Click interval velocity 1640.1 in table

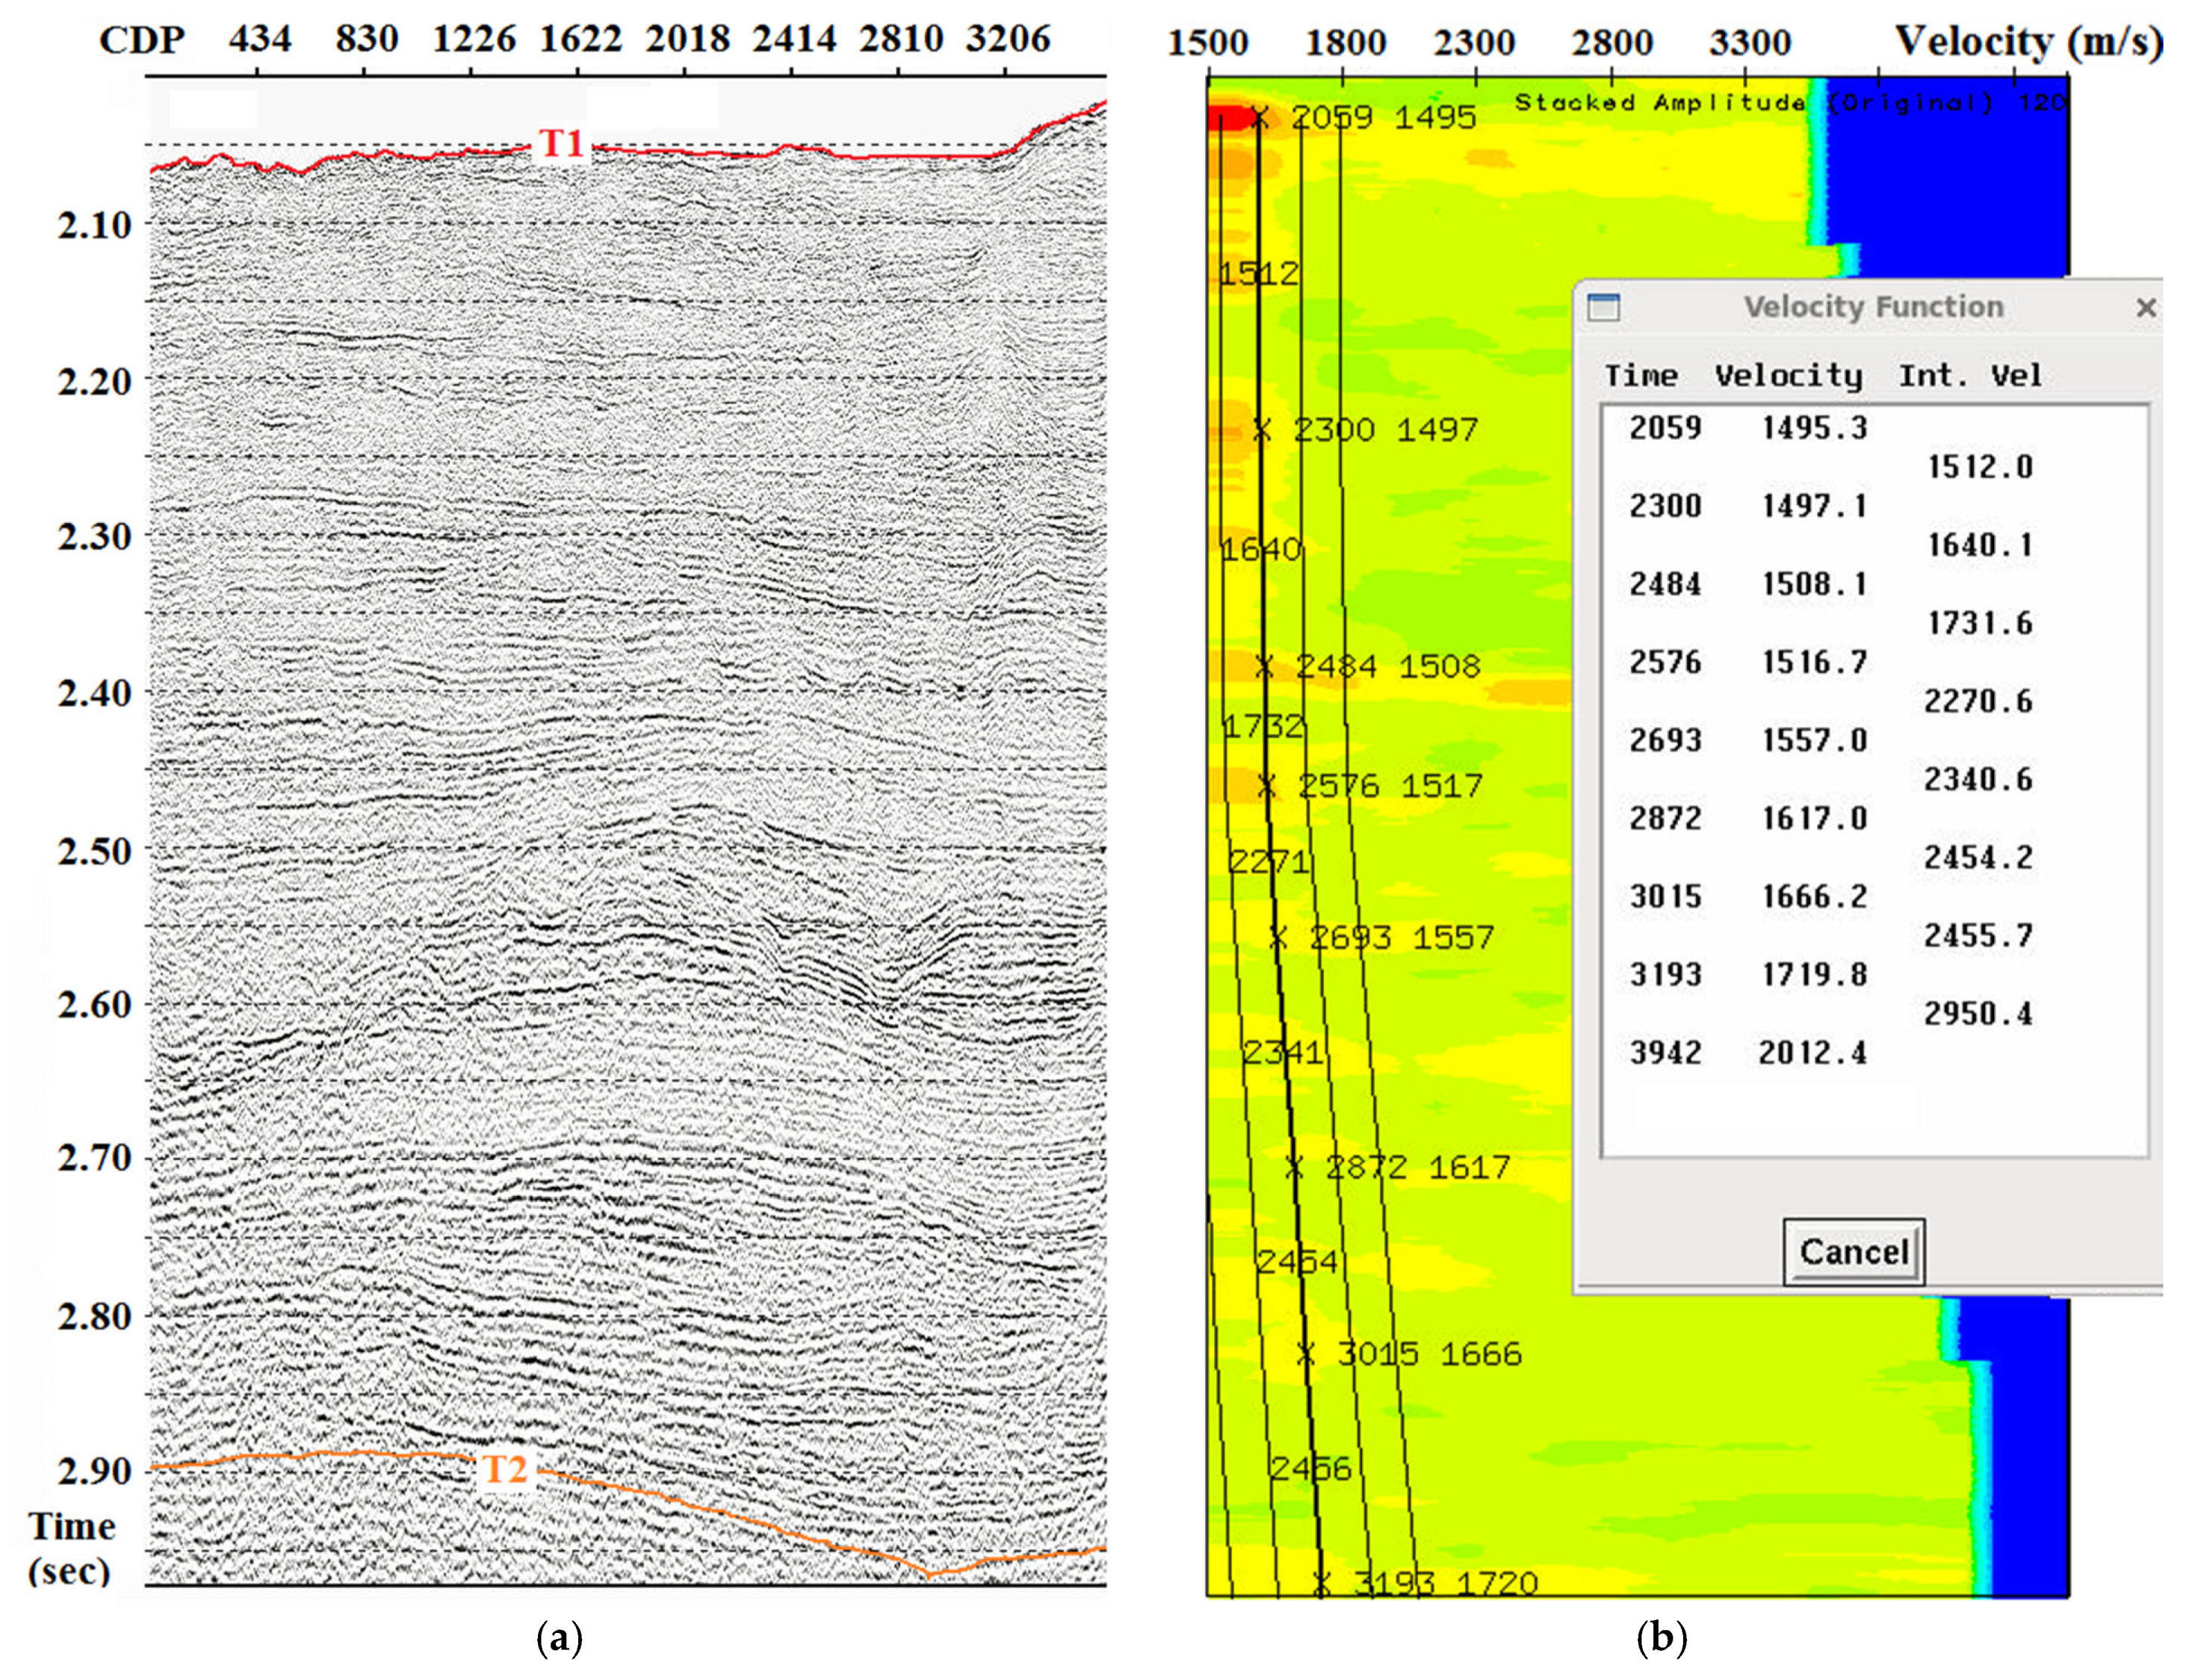1980,545
